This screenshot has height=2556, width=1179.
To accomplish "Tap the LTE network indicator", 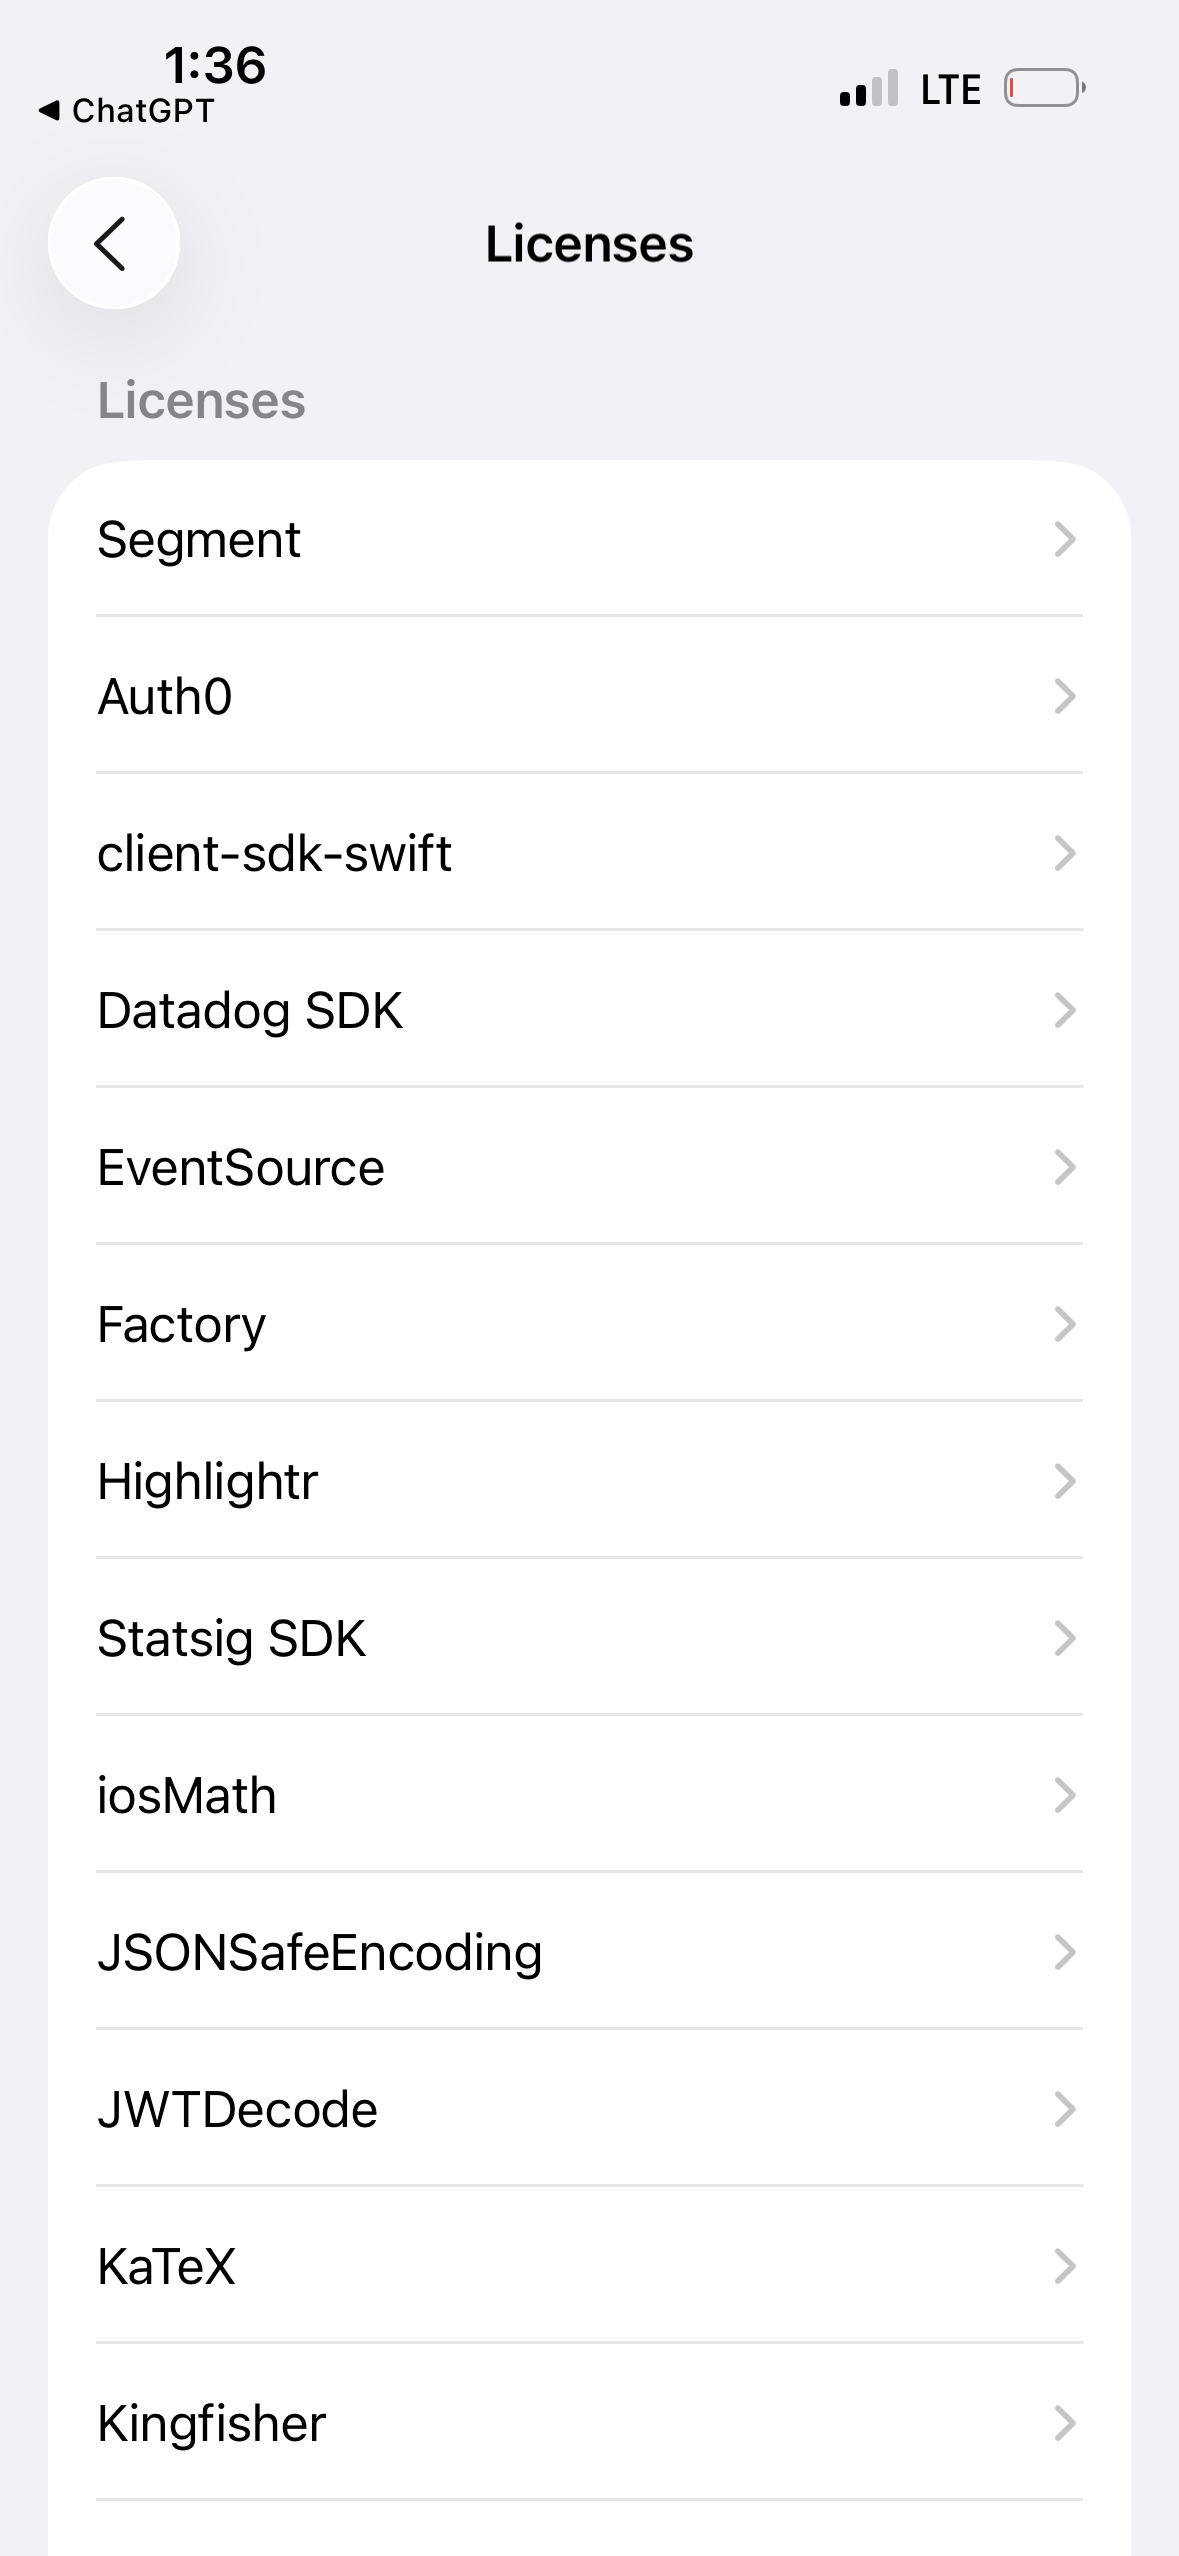I will pos(950,90).
